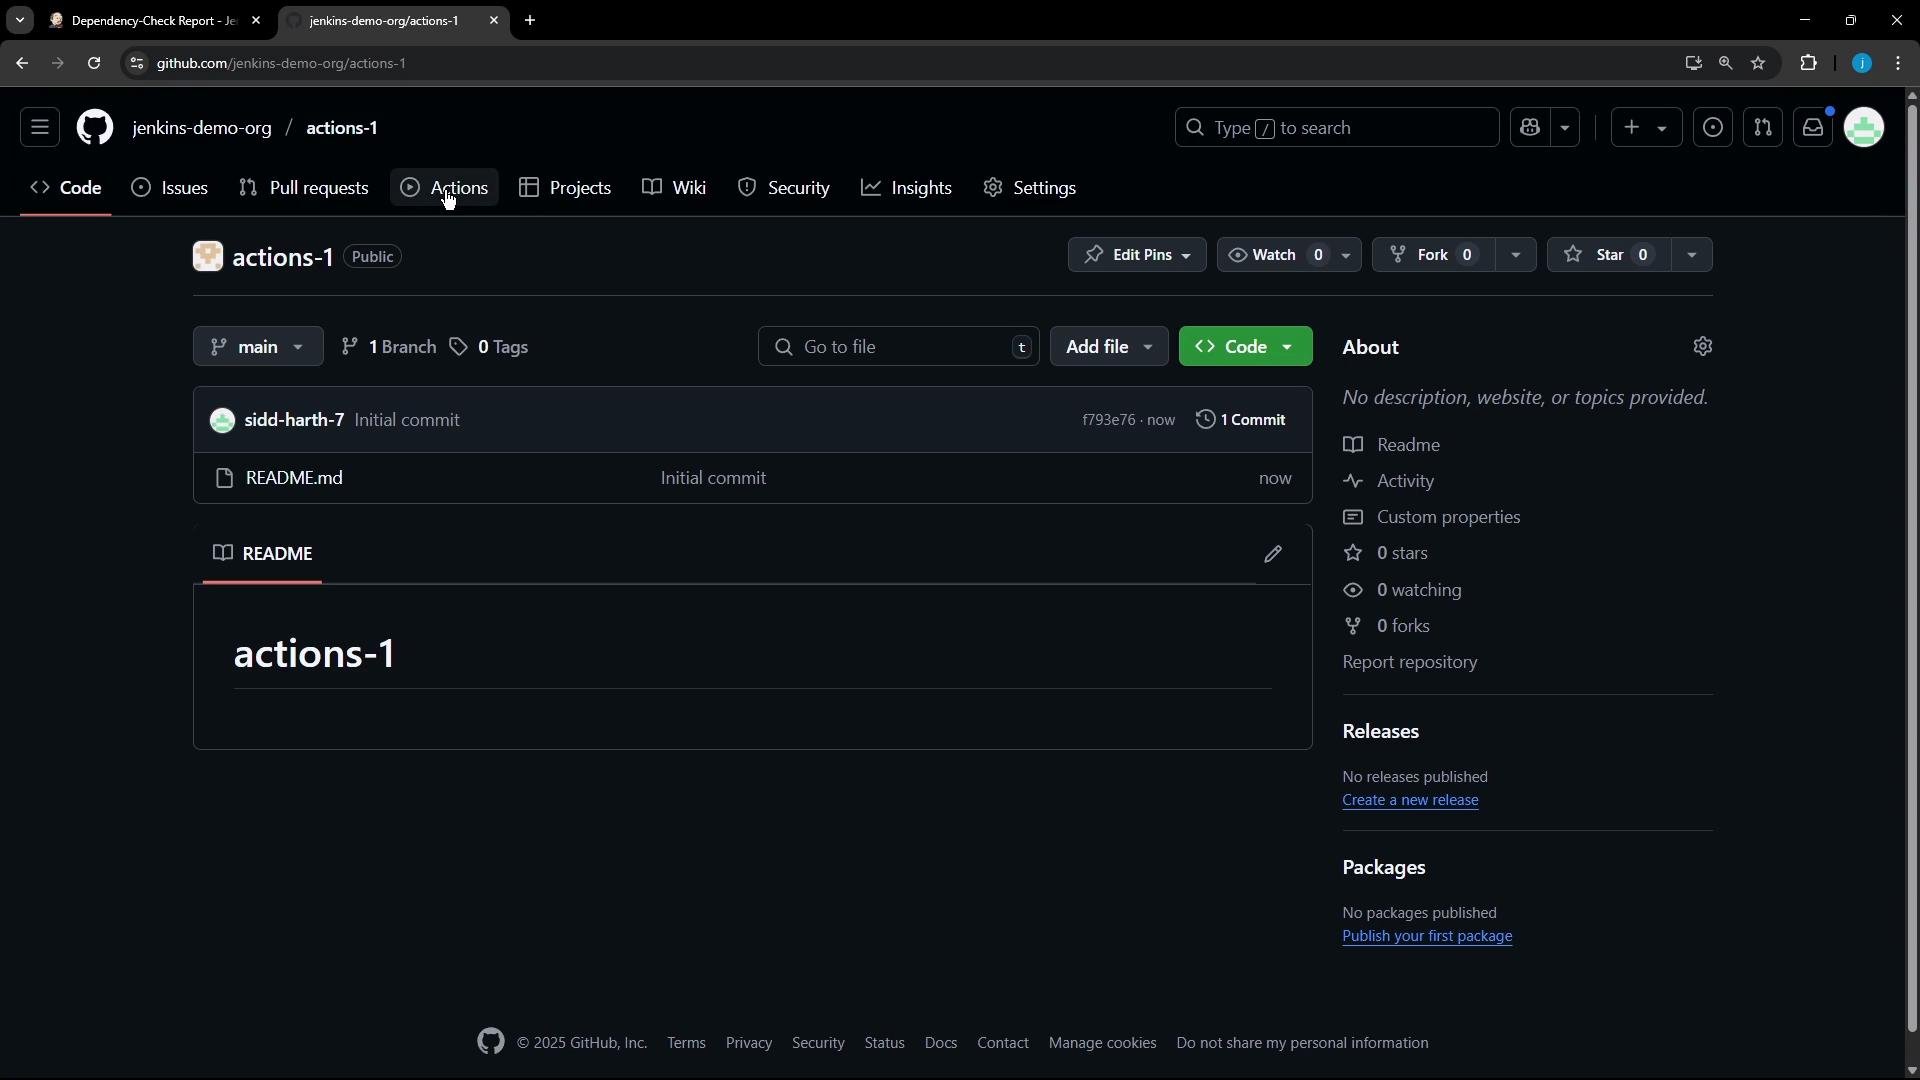Expand the Star lists dropdown arrow
1920x1080 pixels.
pyautogui.click(x=1692, y=255)
